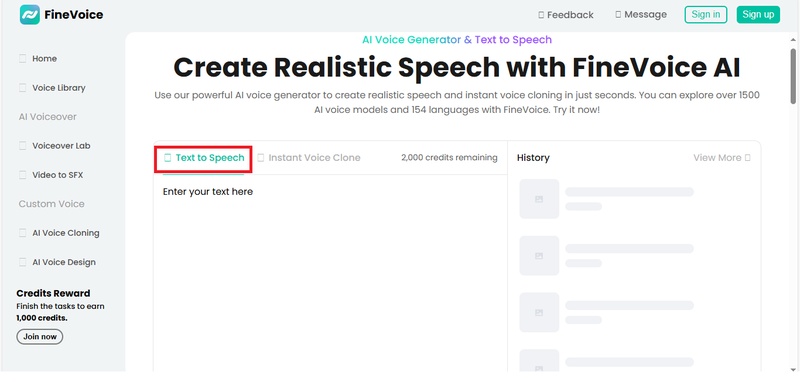The width and height of the screenshot is (800, 382).
Task: Click the FineVoice logo icon
Action: 30,15
